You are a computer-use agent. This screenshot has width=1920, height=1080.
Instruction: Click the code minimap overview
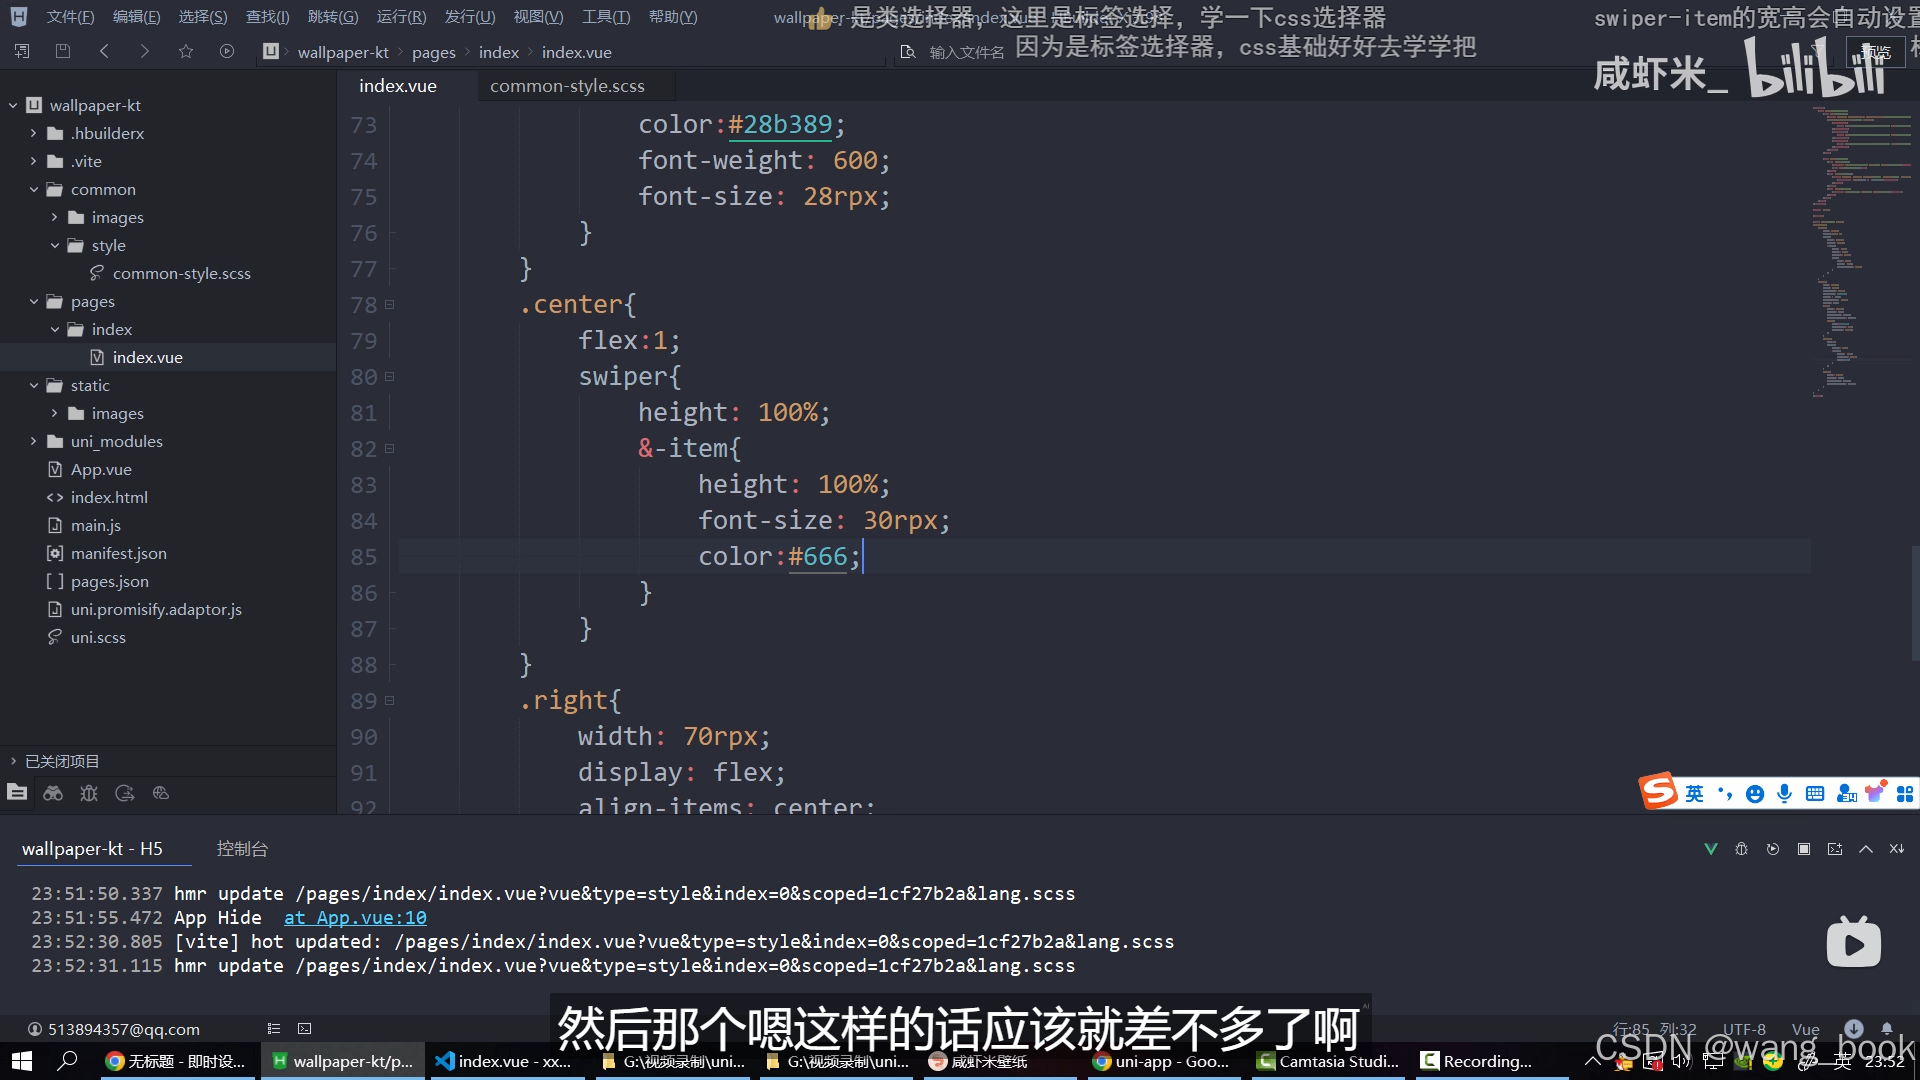(1860, 250)
